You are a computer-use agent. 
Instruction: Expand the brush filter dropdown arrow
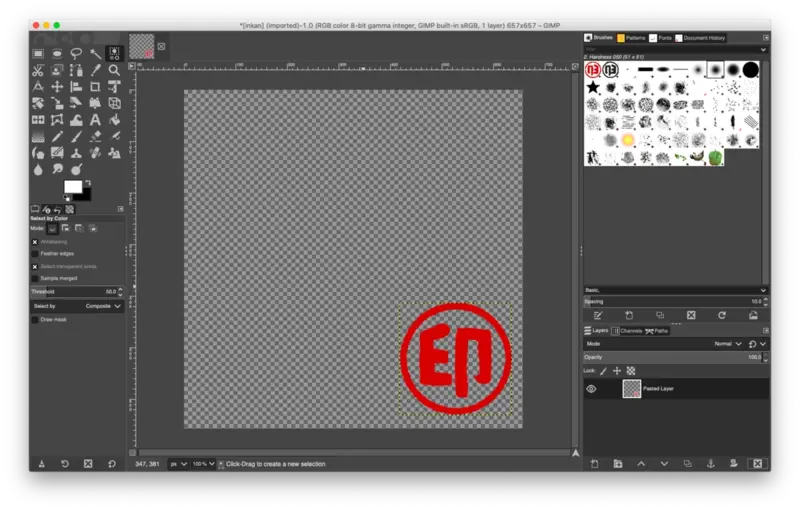764,49
